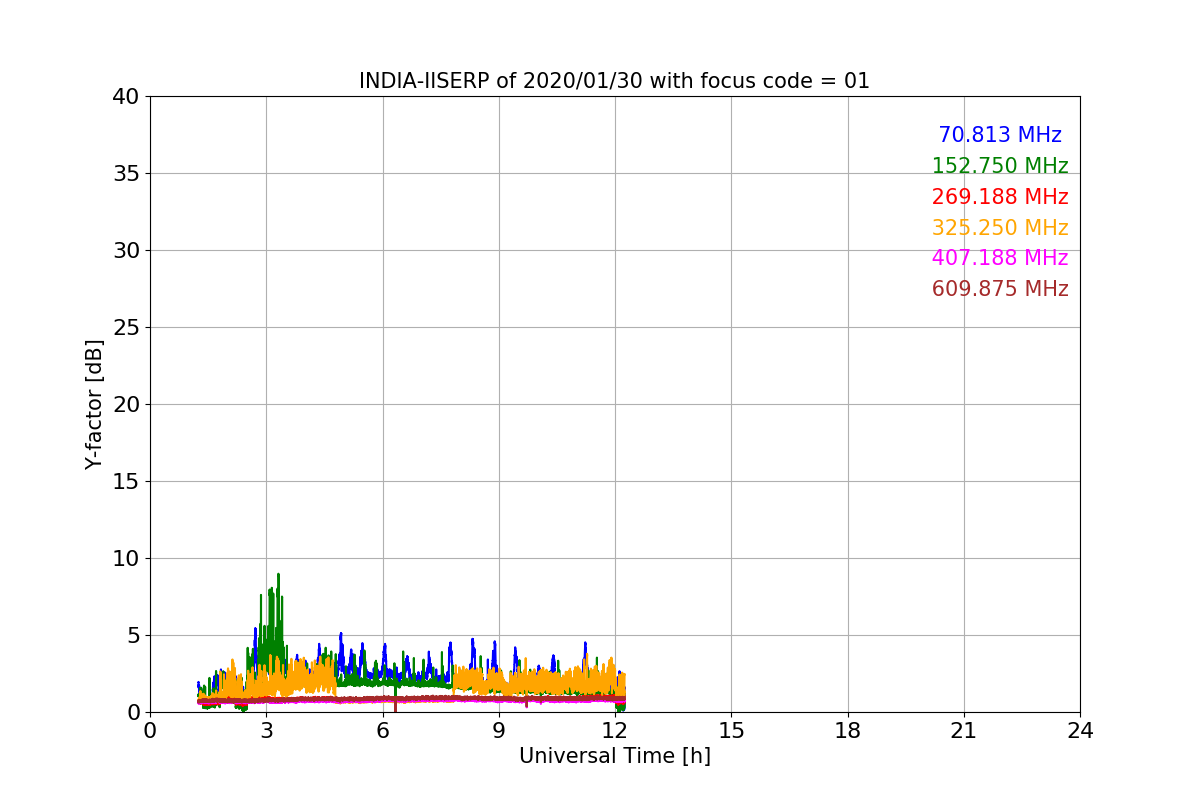
Task: Click the y-axis tick label 30
Action: 125,251
